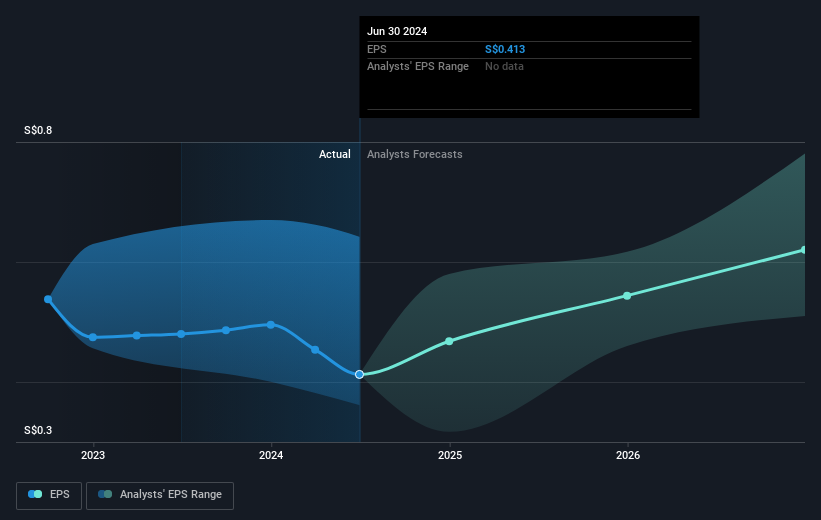Select the EPS data point at 2023
The width and height of the screenshot is (821, 520).
(x=93, y=338)
